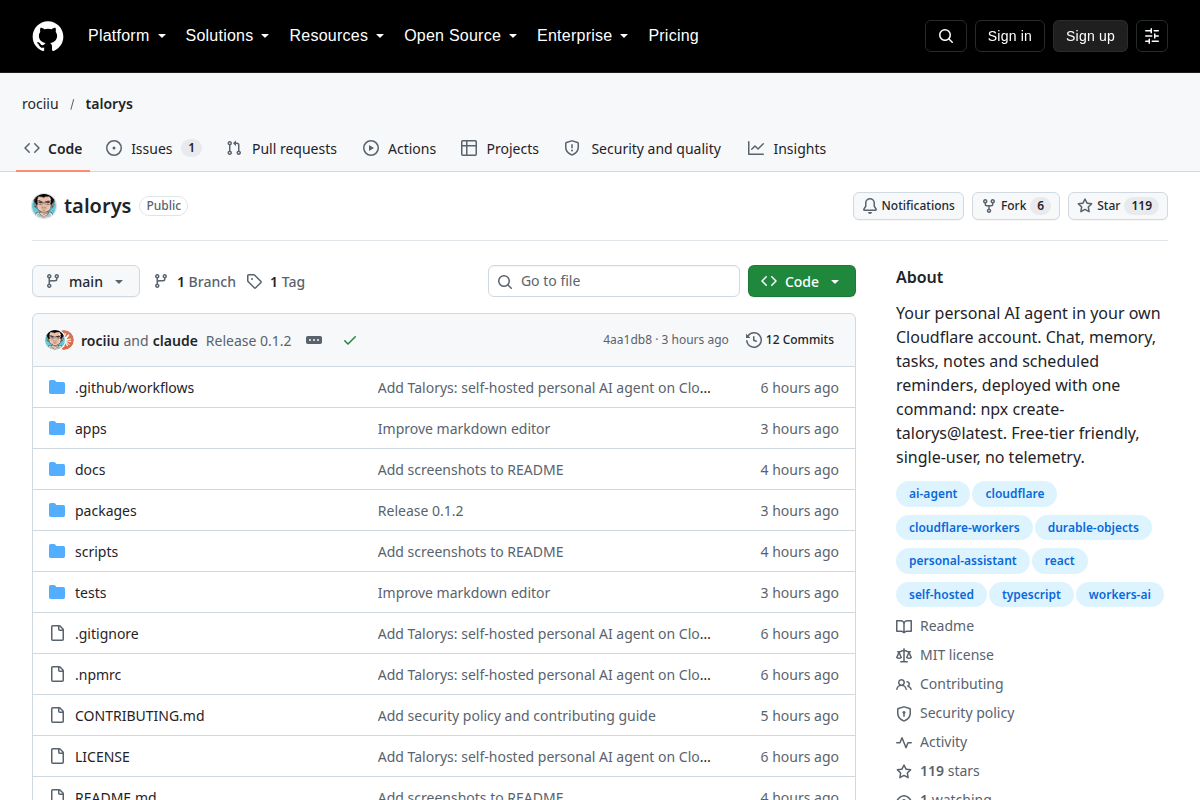
Task: Click the .npmrc file icon
Action: tap(57, 675)
